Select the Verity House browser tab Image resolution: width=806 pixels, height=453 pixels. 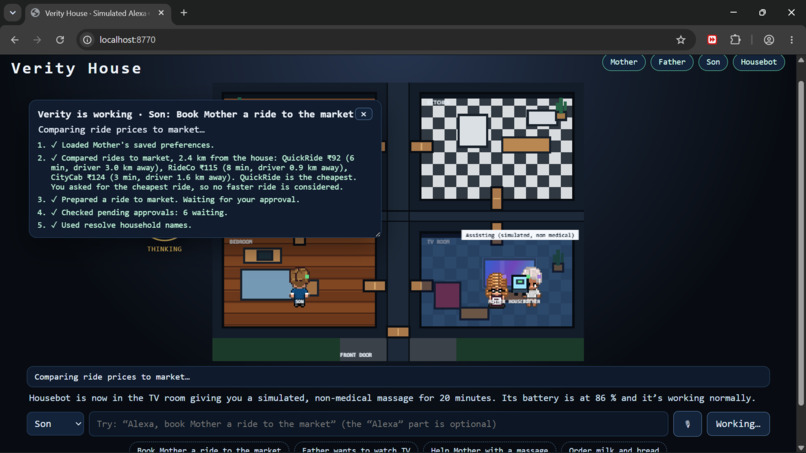(x=97, y=13)
